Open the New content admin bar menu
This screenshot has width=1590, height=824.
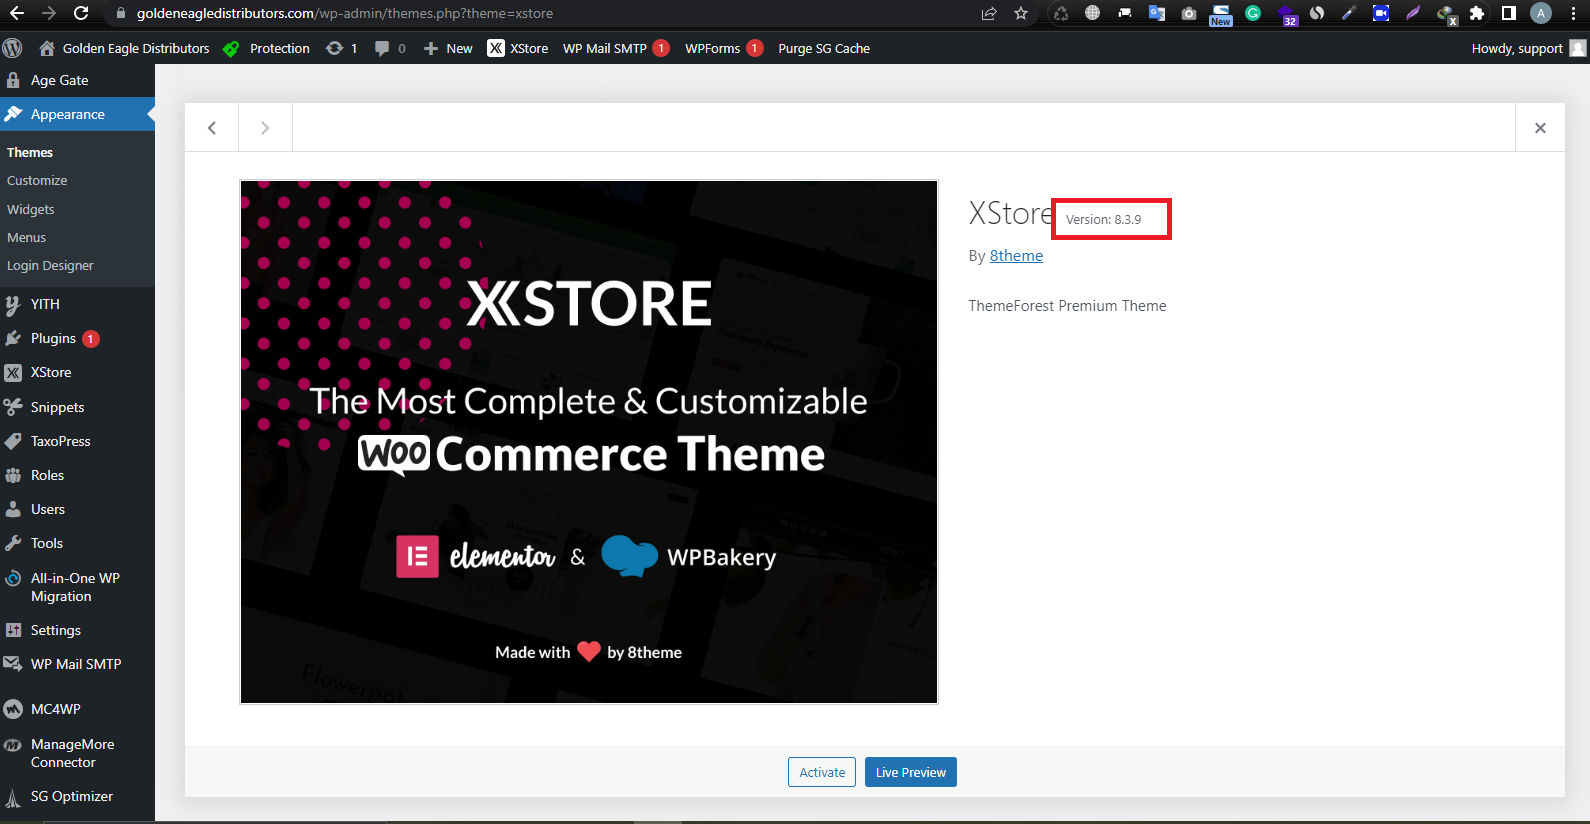448,48
